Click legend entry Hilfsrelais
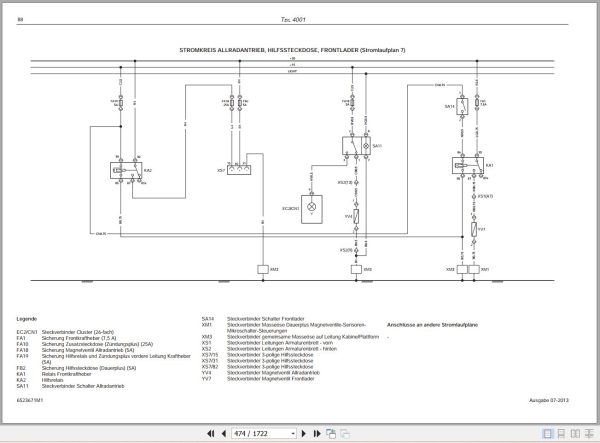The image size is (600, 443). coord(53,380)
